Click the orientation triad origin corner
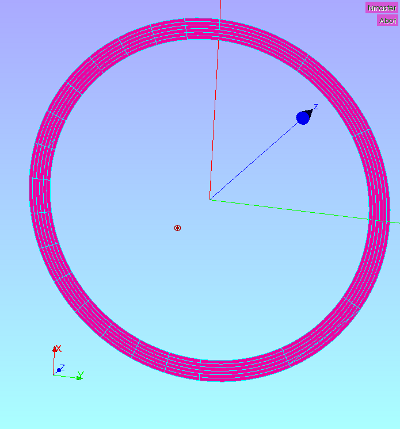Screen dimensions: 400x429 click(53, 375)
